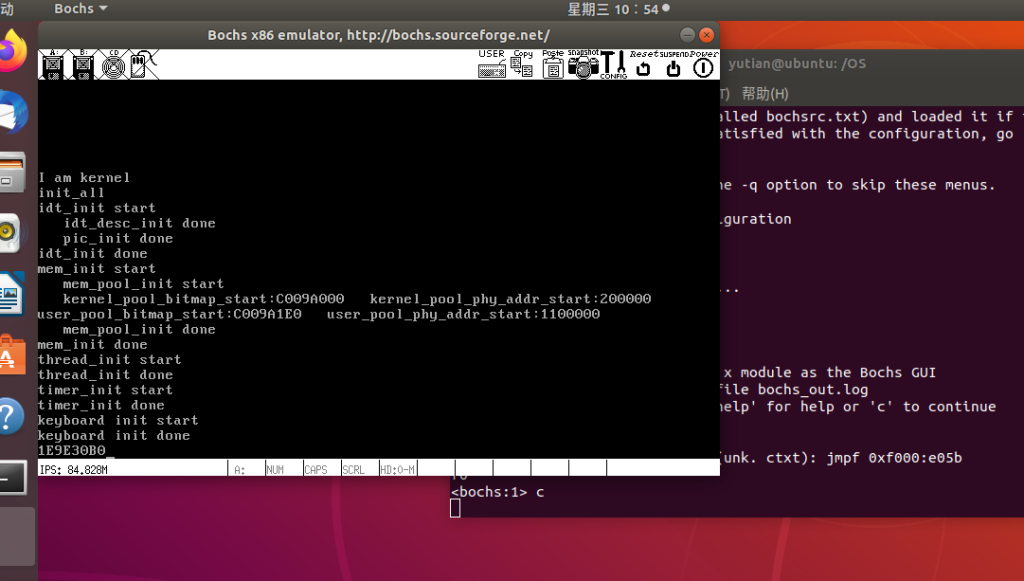Click the floppy A: drive icon
This screenshot has width=1024, height=581.
coord(54,65)
